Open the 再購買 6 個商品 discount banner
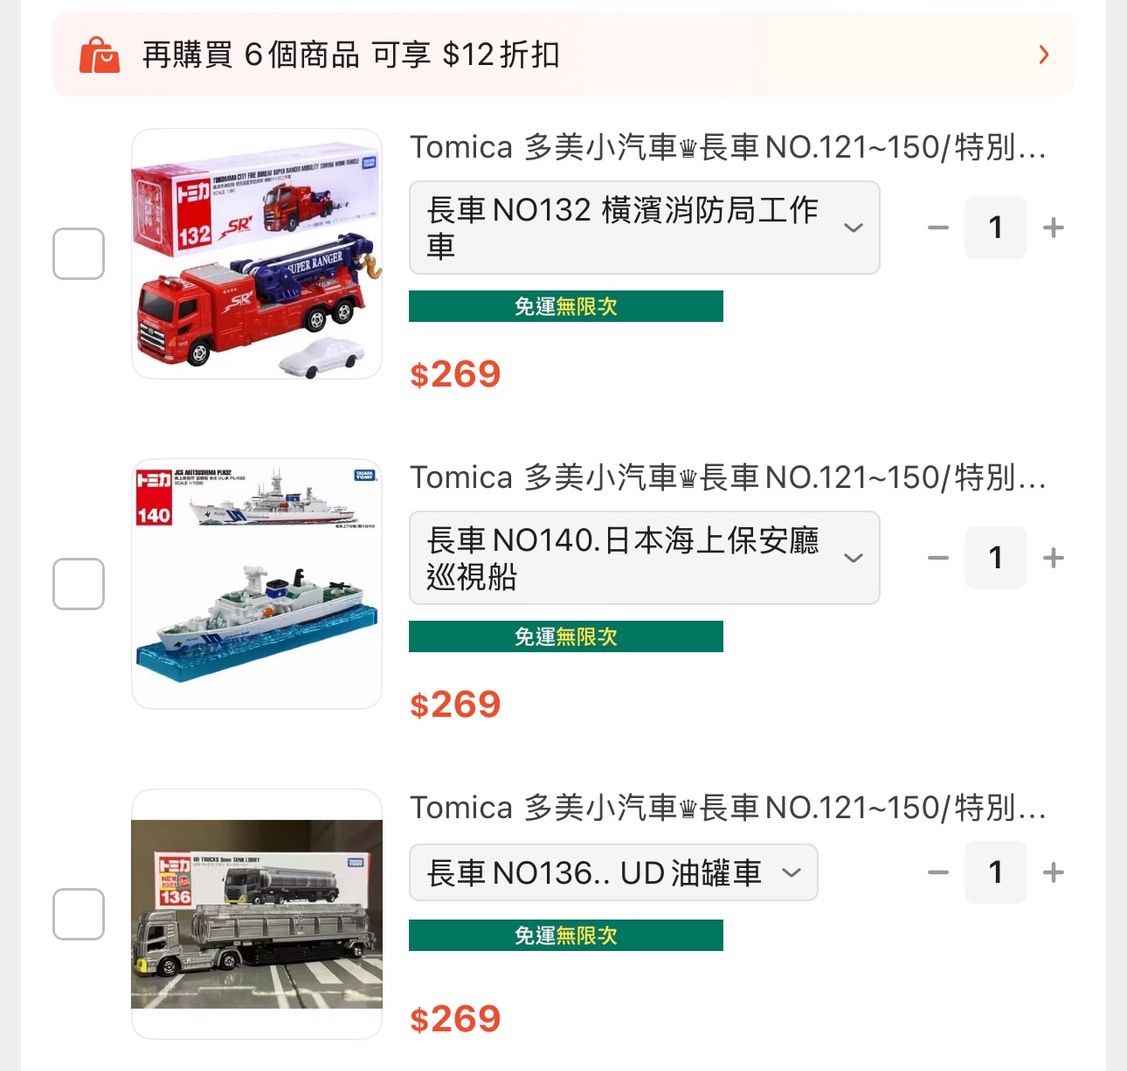 pos(564,55)
